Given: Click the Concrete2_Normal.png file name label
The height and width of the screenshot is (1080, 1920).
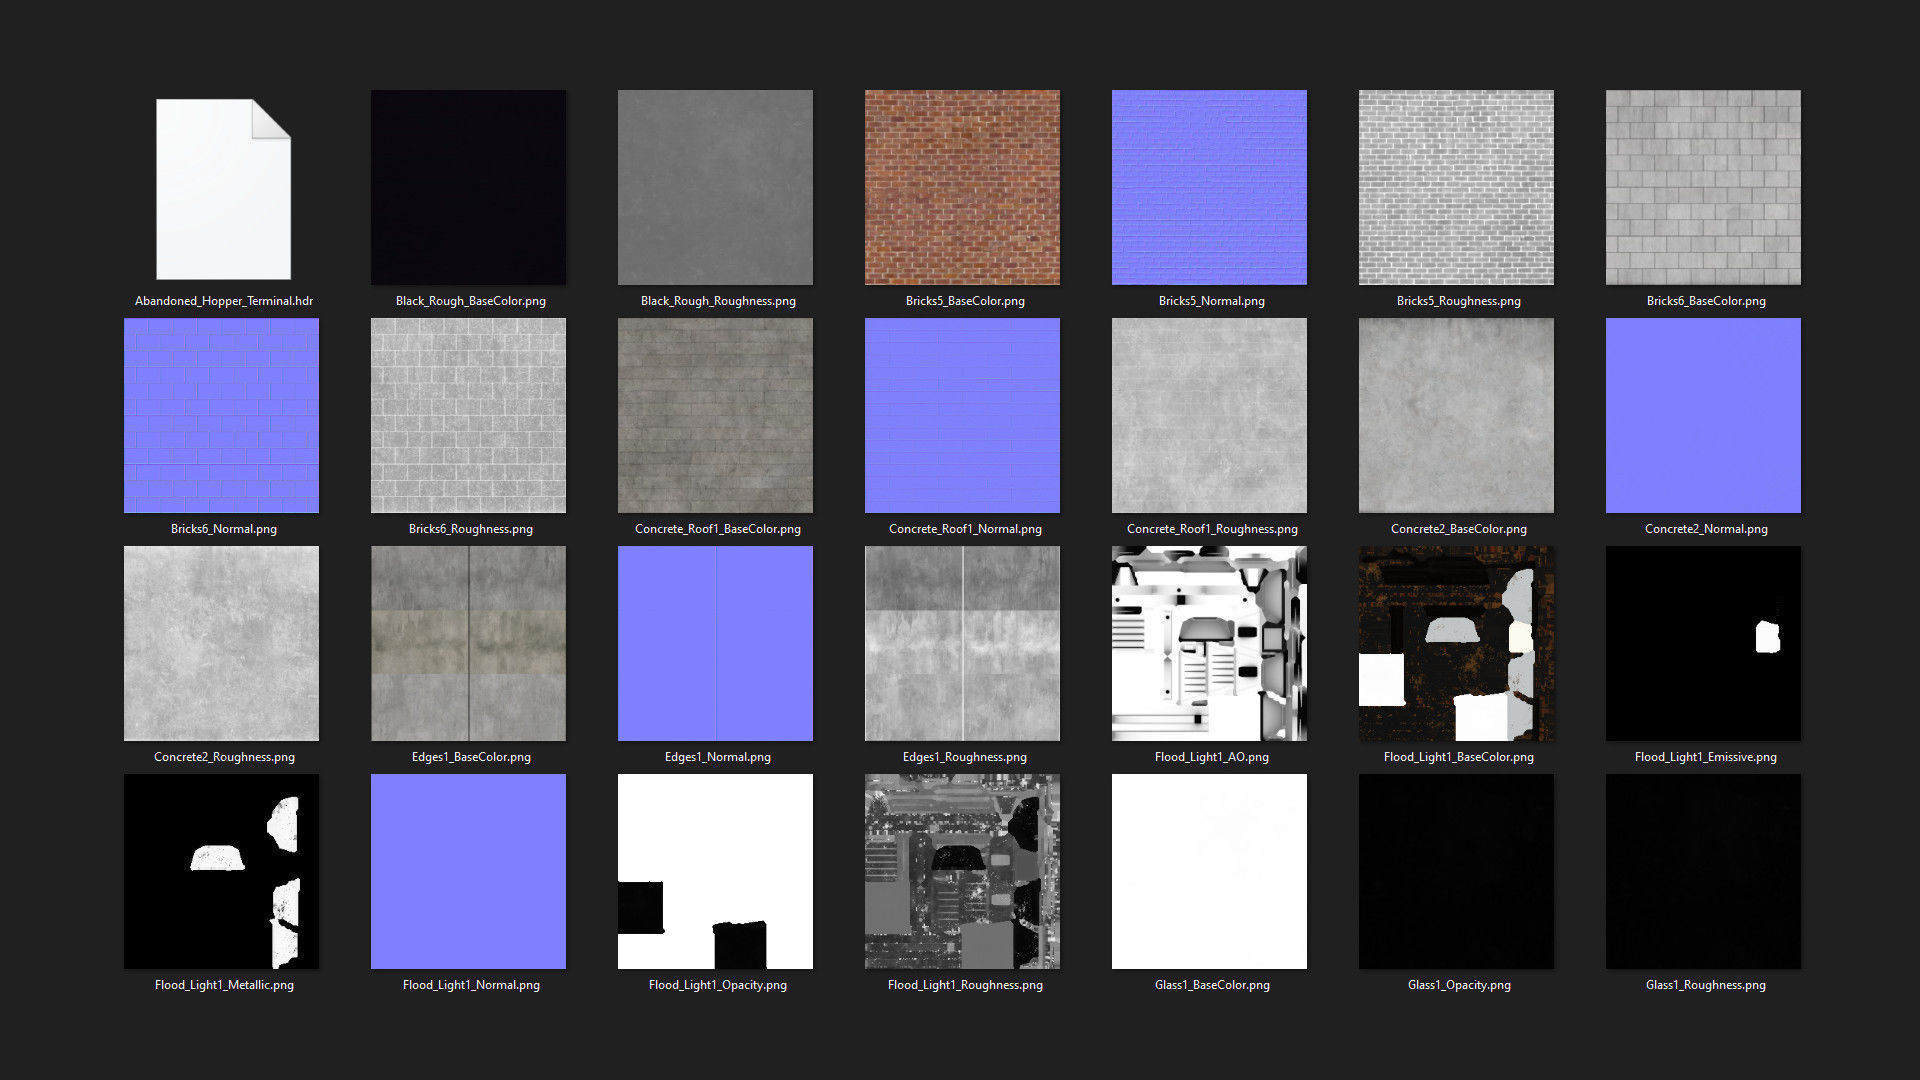Looking at the screenshot, I should point(1706,529).
